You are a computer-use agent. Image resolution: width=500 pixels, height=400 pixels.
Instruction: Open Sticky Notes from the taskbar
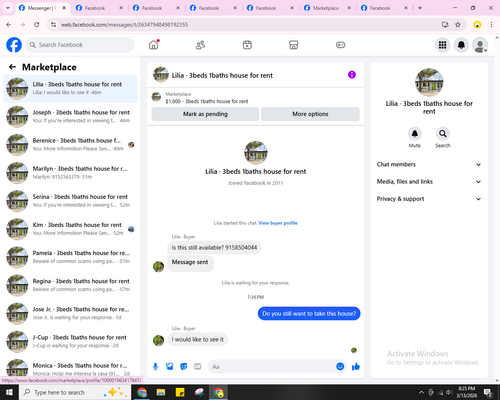click(180, 392)
